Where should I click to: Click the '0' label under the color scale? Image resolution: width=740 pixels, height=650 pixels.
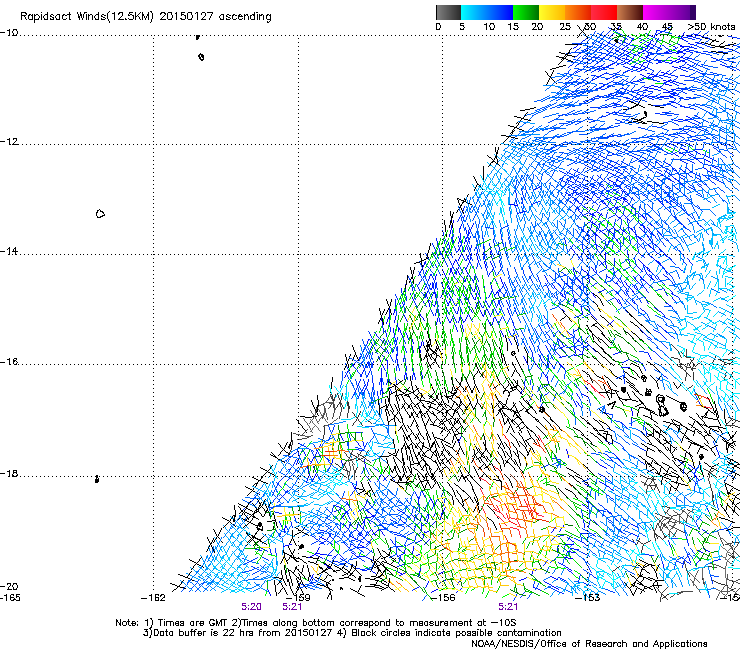tap(438, 27)
